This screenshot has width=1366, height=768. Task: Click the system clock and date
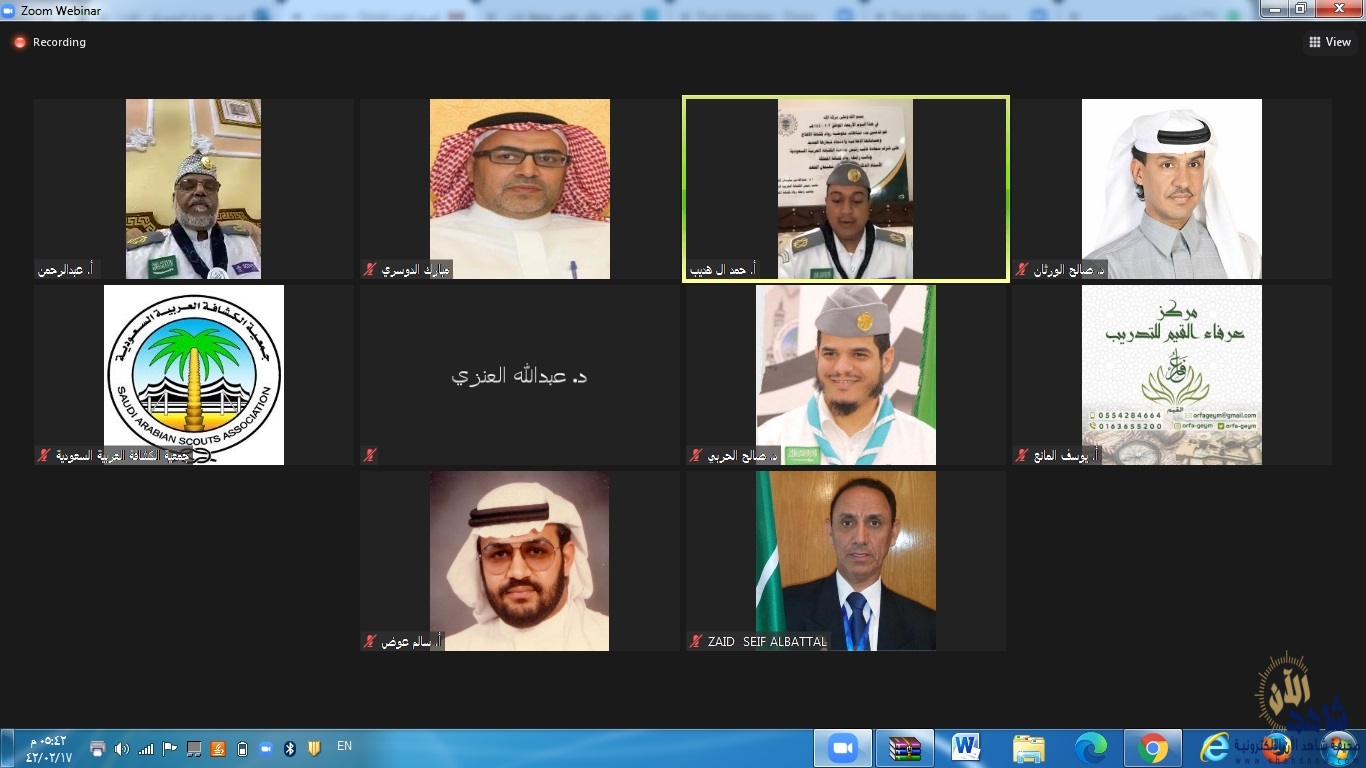(x=48, y=748)
